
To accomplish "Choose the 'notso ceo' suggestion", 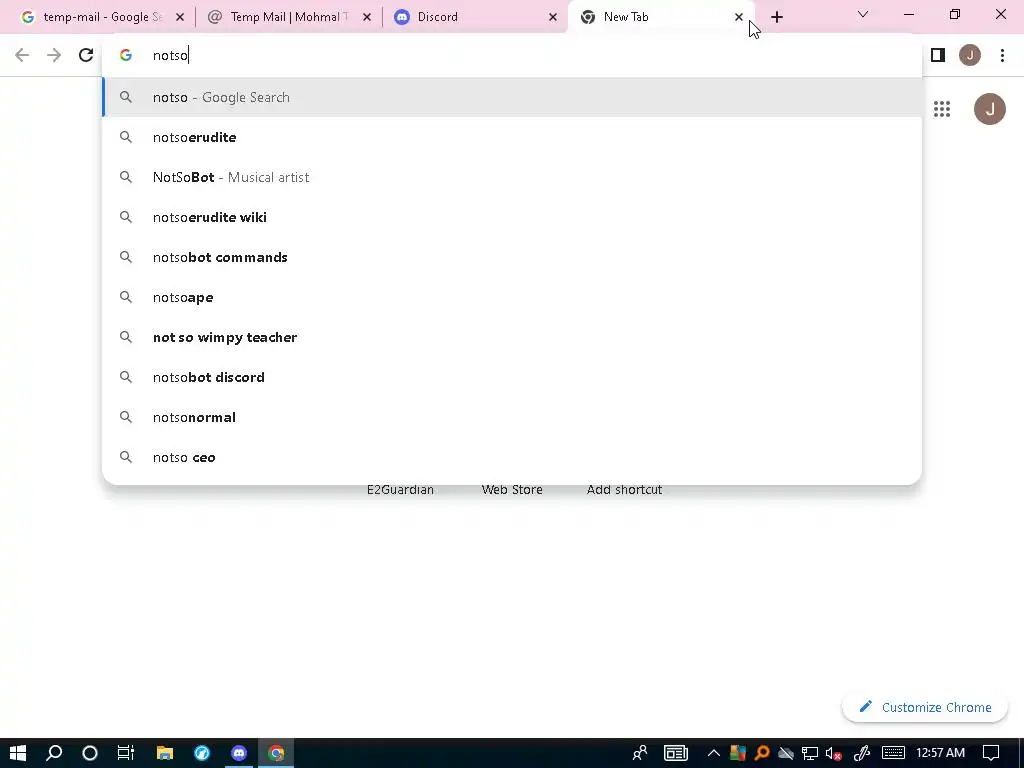I will coord(512,457).
